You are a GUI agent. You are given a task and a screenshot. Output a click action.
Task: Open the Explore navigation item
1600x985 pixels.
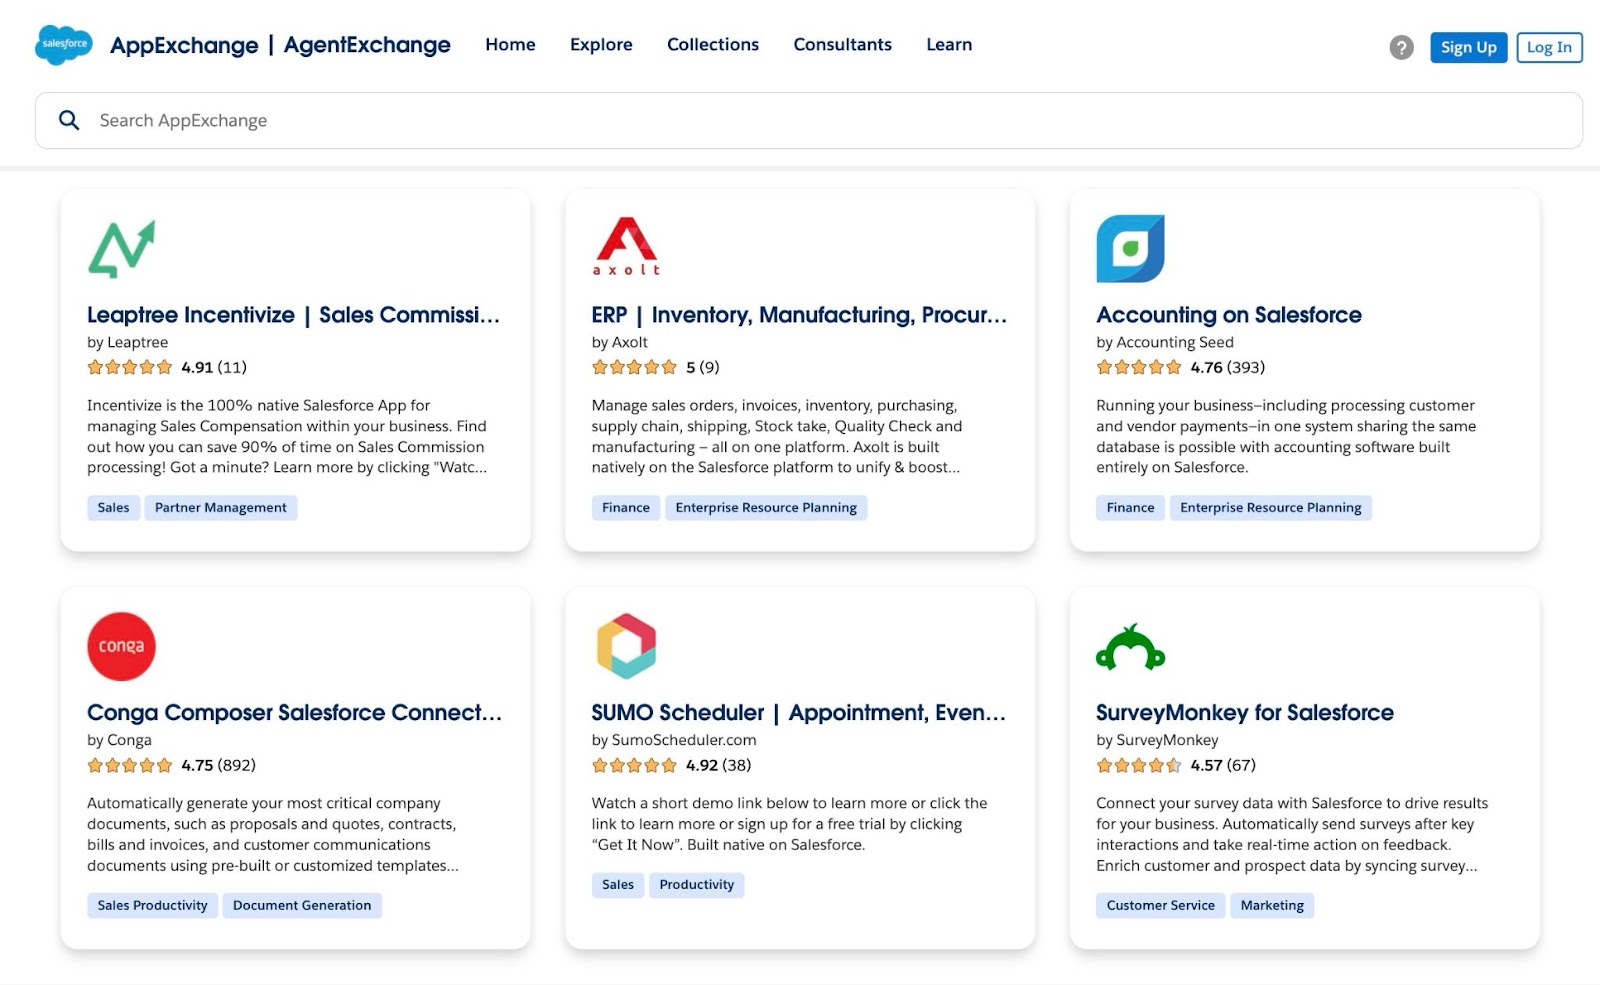601,45
